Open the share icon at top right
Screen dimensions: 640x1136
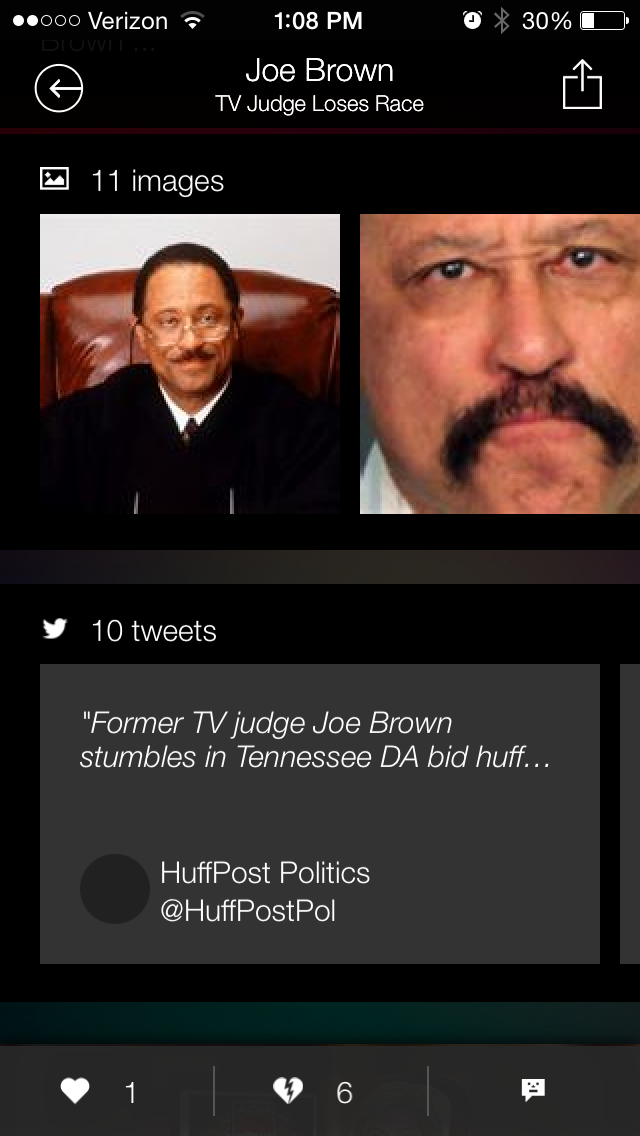pyautogui.click(x=583, y=85)
